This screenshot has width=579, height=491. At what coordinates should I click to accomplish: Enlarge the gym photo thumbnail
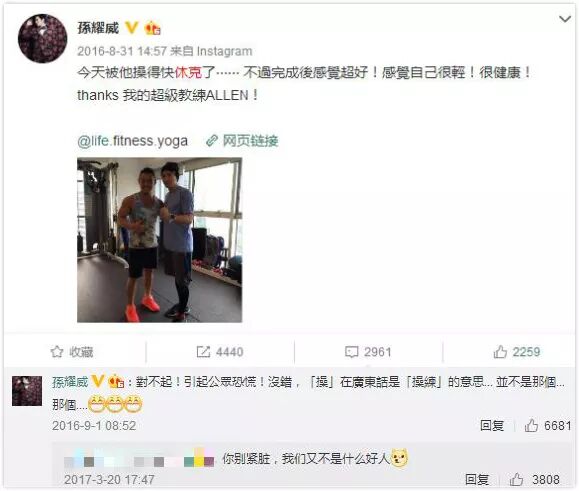[160, 240]
